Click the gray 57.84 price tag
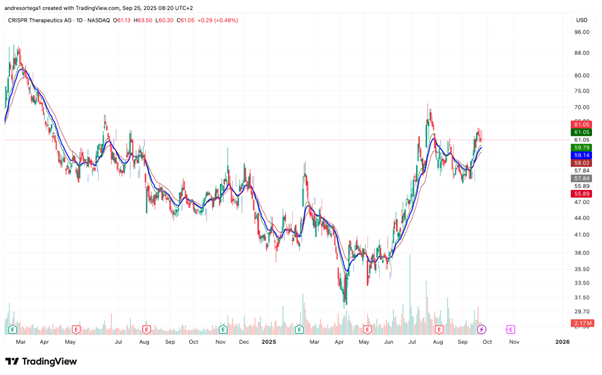This screenshot has height=375, width=602. (581, 178)
